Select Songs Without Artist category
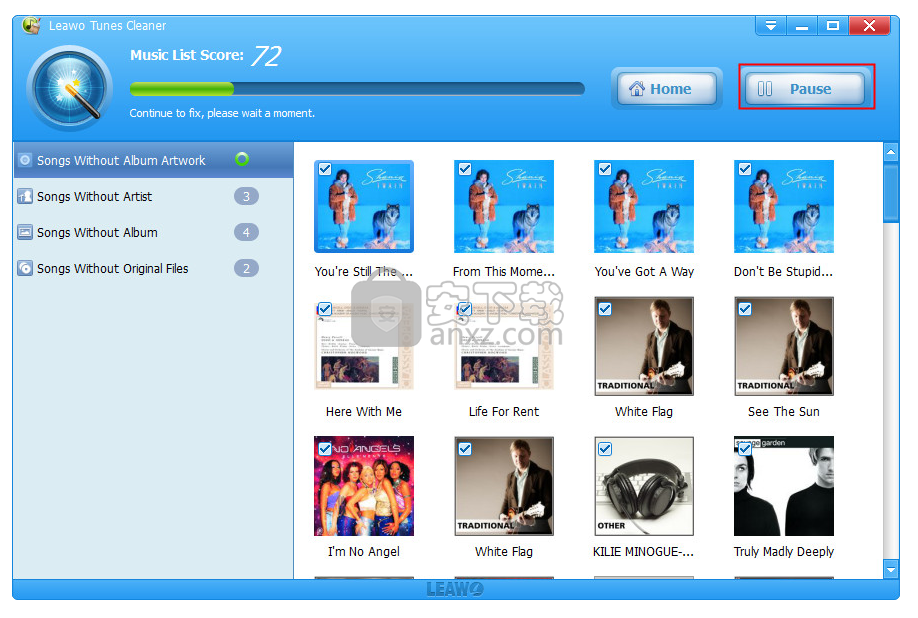 tap(153, 196)
